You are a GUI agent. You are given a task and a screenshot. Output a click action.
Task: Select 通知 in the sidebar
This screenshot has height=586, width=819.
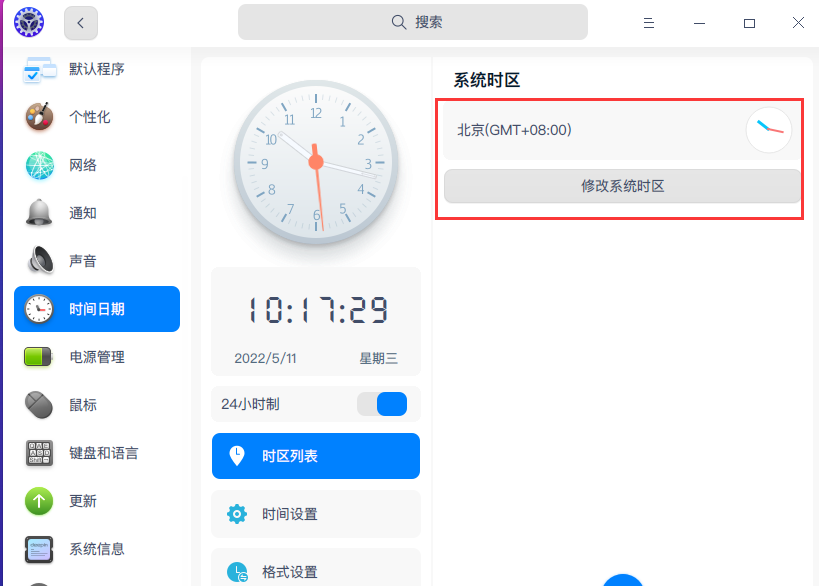(97, 213)
